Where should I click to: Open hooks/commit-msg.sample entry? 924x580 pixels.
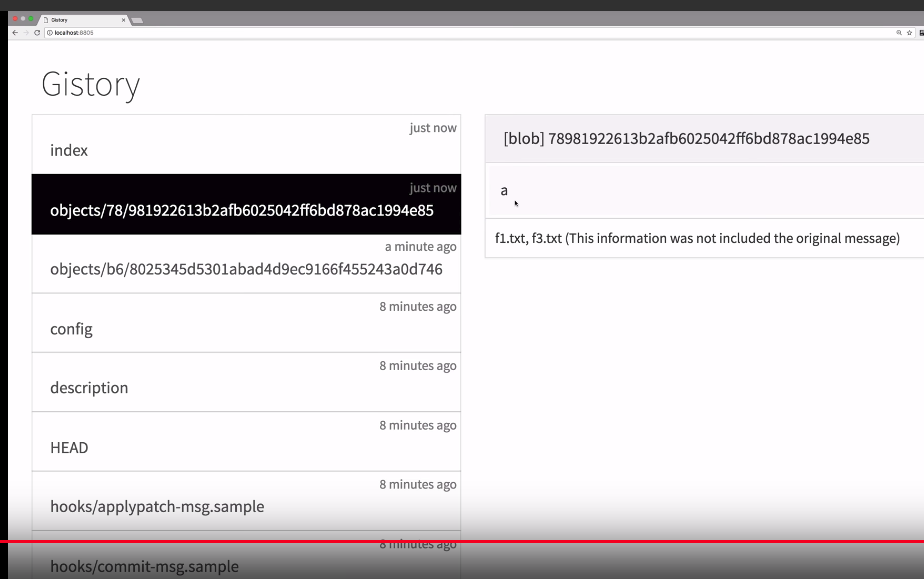coord(246,555)
